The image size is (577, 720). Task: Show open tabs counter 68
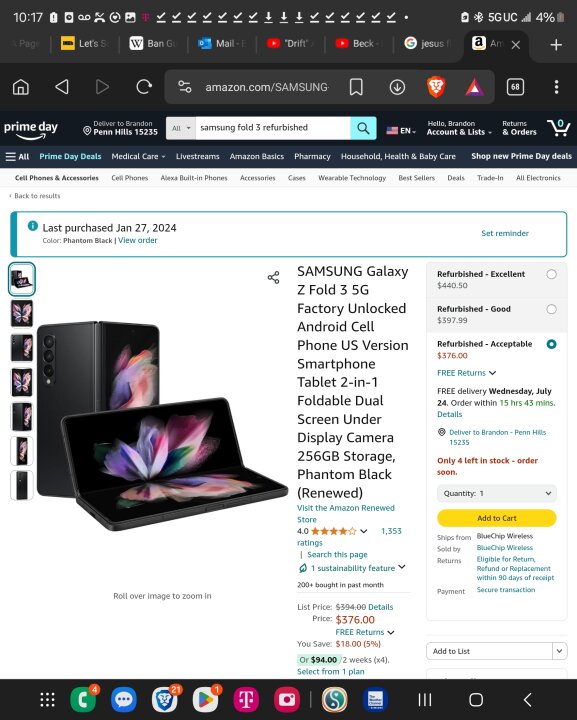515,87
